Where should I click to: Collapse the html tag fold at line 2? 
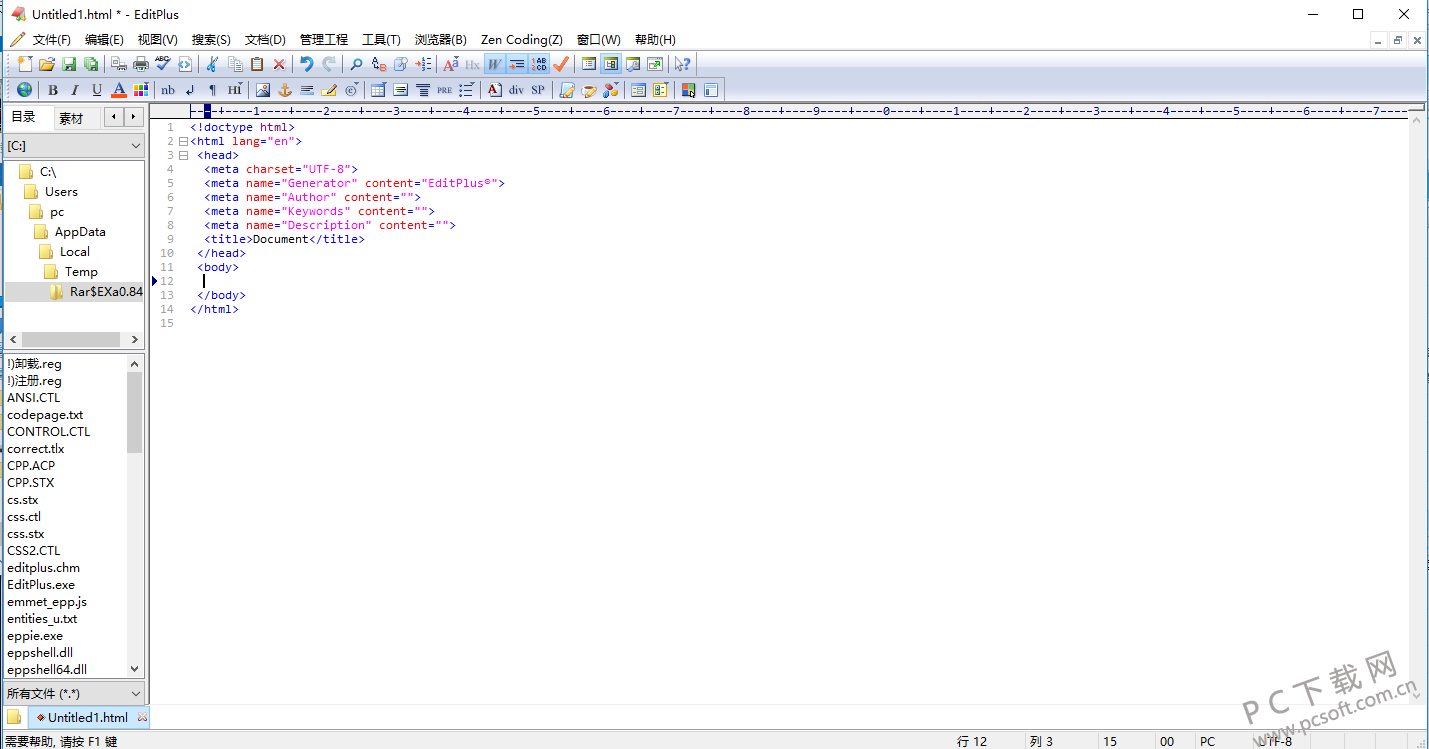point(183,142)
